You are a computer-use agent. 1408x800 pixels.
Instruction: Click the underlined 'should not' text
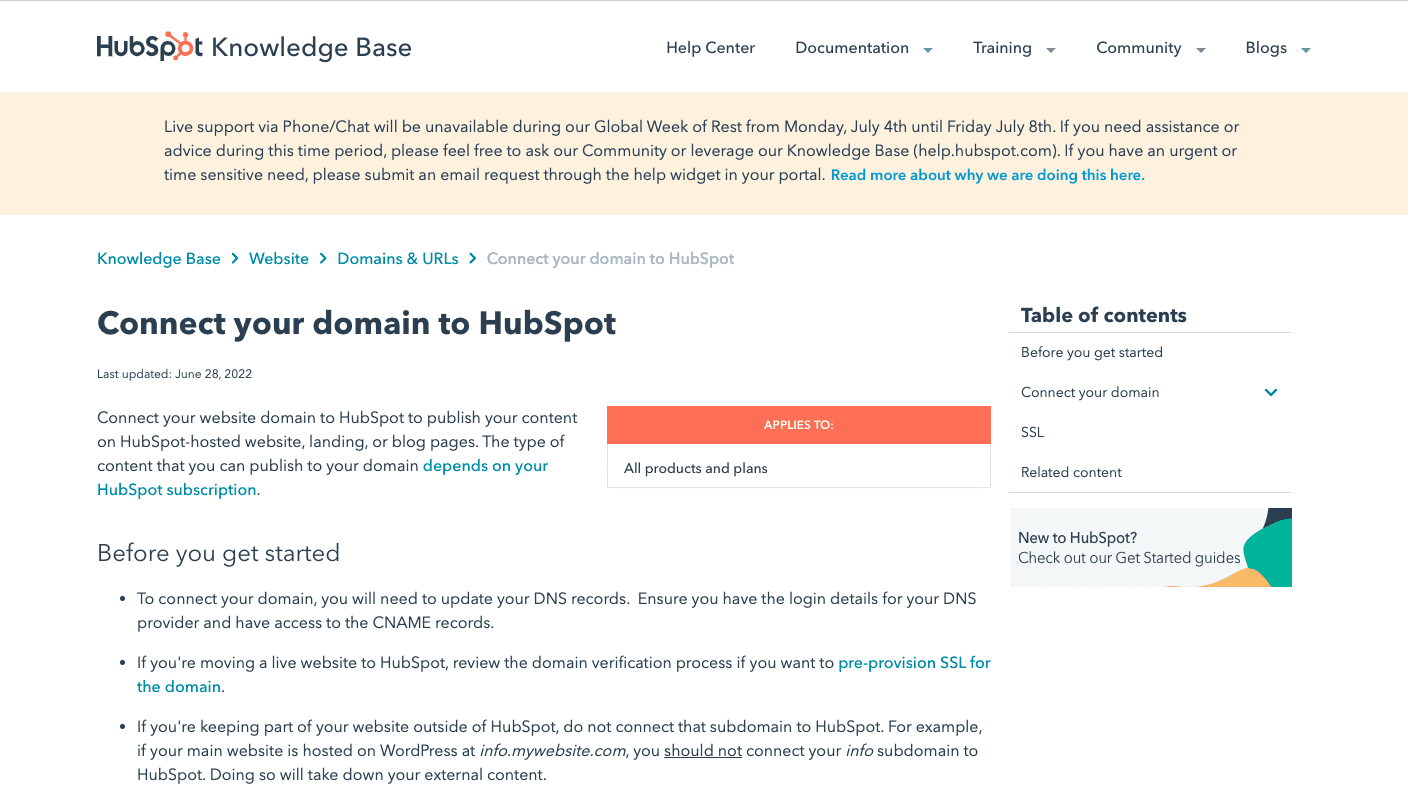coord(703,750)
